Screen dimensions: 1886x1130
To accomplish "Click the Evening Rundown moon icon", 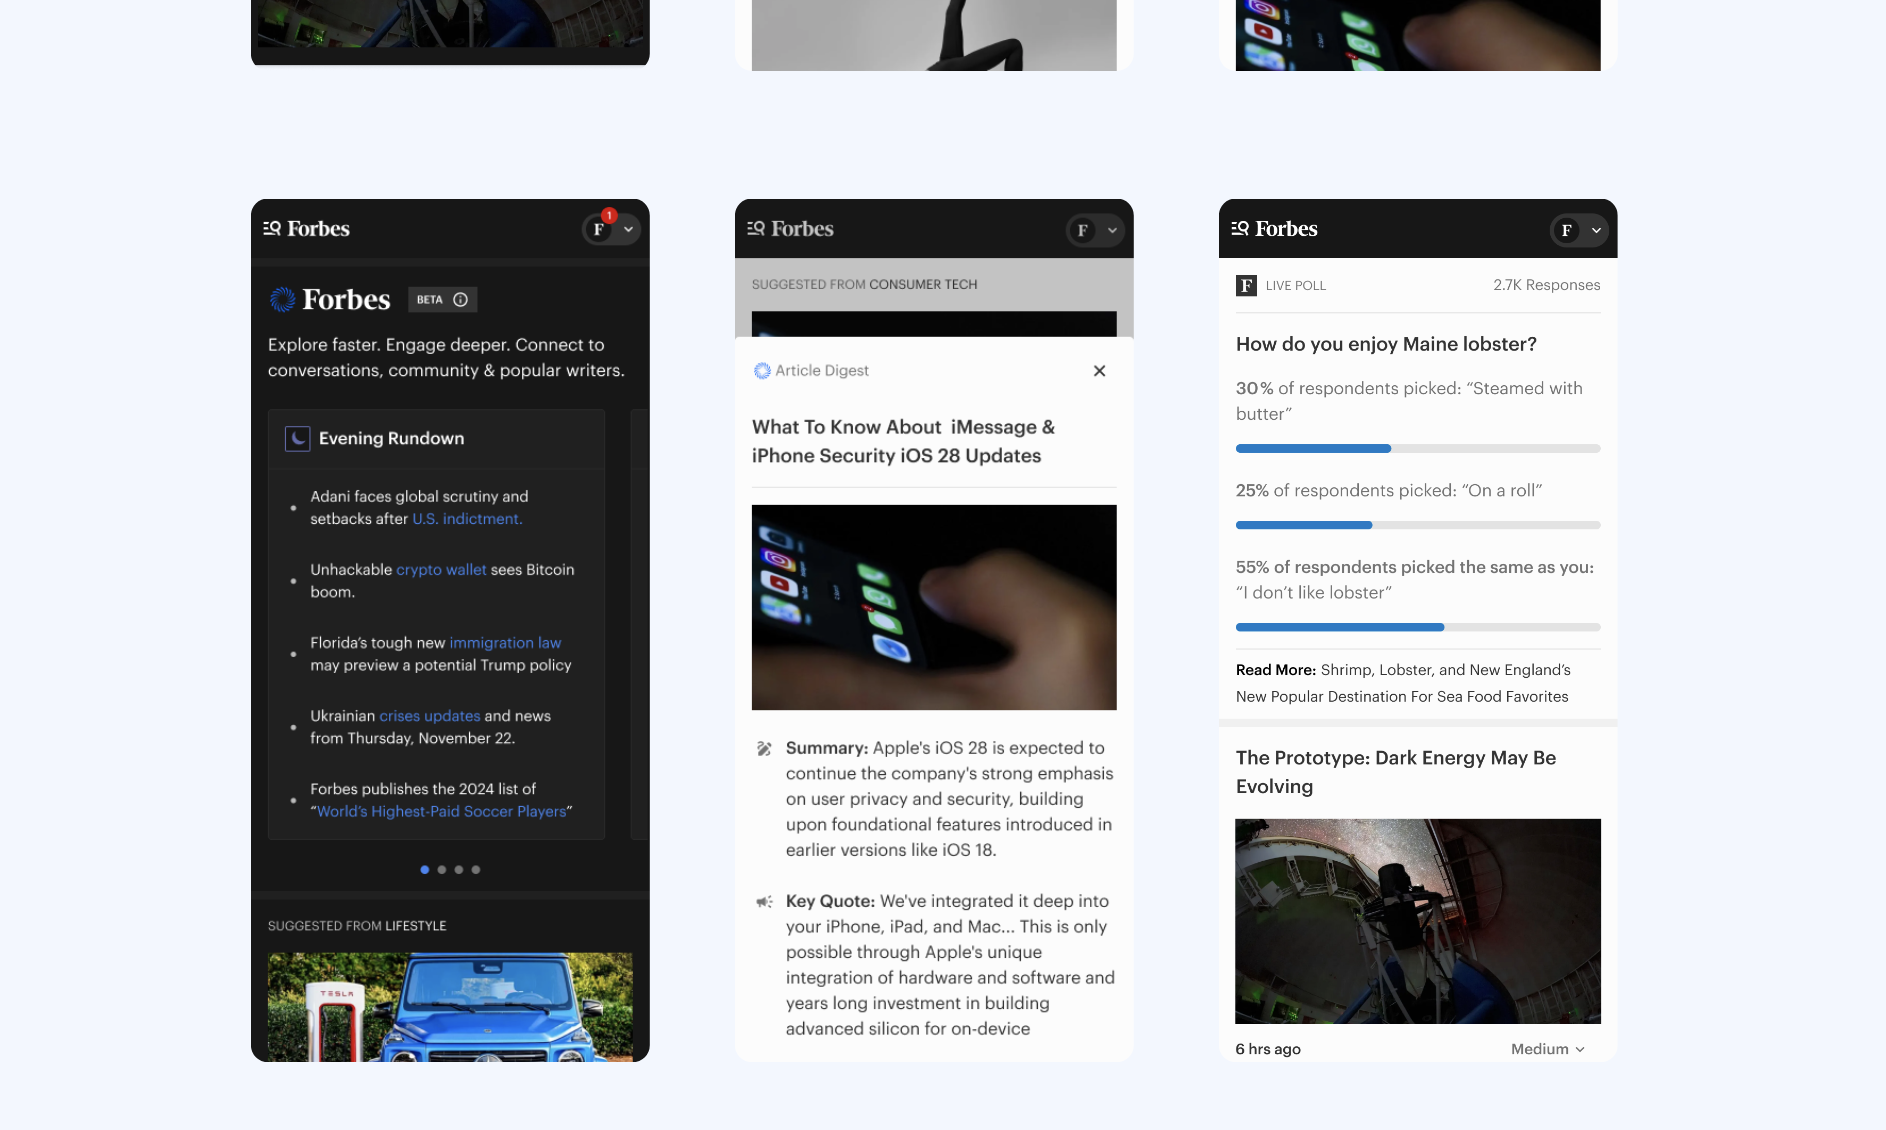I will click(x=297, y=439).
